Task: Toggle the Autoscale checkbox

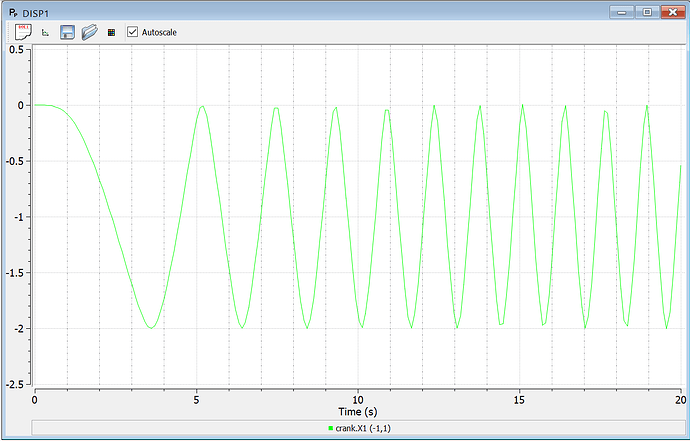Action: click(132, 32)
